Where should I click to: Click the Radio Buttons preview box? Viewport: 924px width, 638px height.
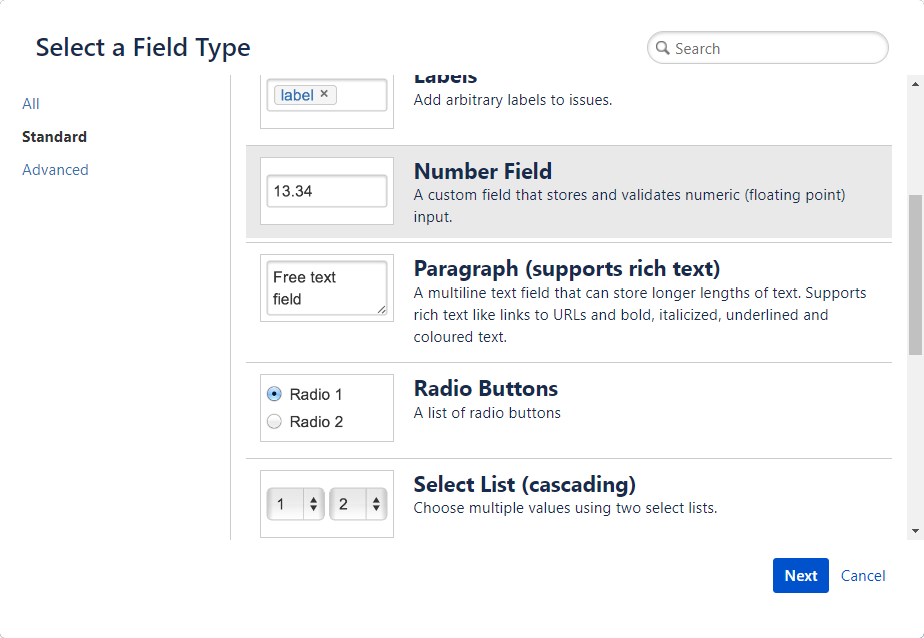pos(326,407)
